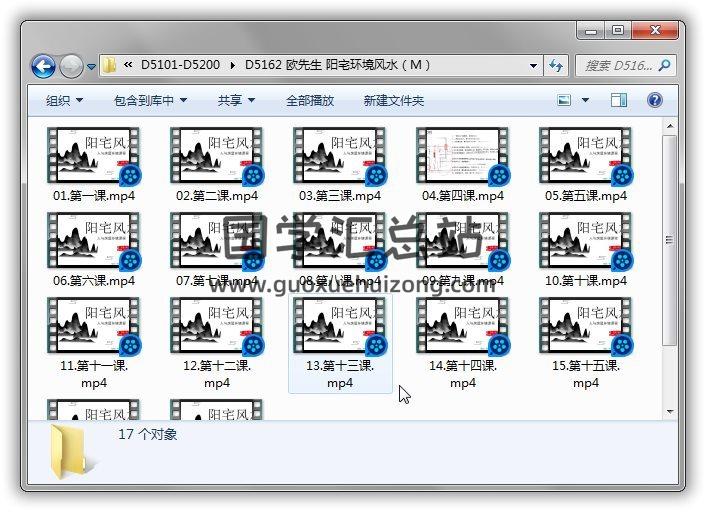Click the refresh button beside address bar
The width and height of the screenshot is (706, 512).
tap(556, 66)
